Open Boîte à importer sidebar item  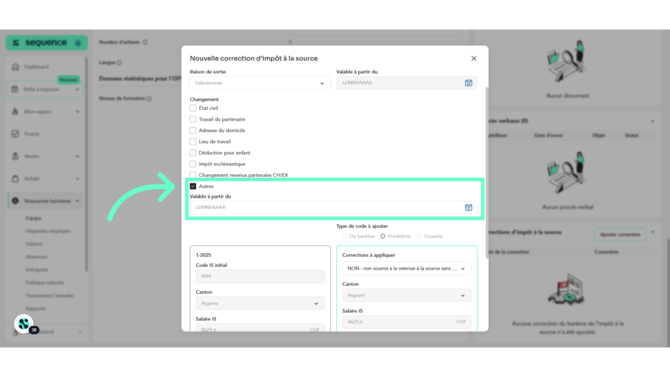point(45,89)
